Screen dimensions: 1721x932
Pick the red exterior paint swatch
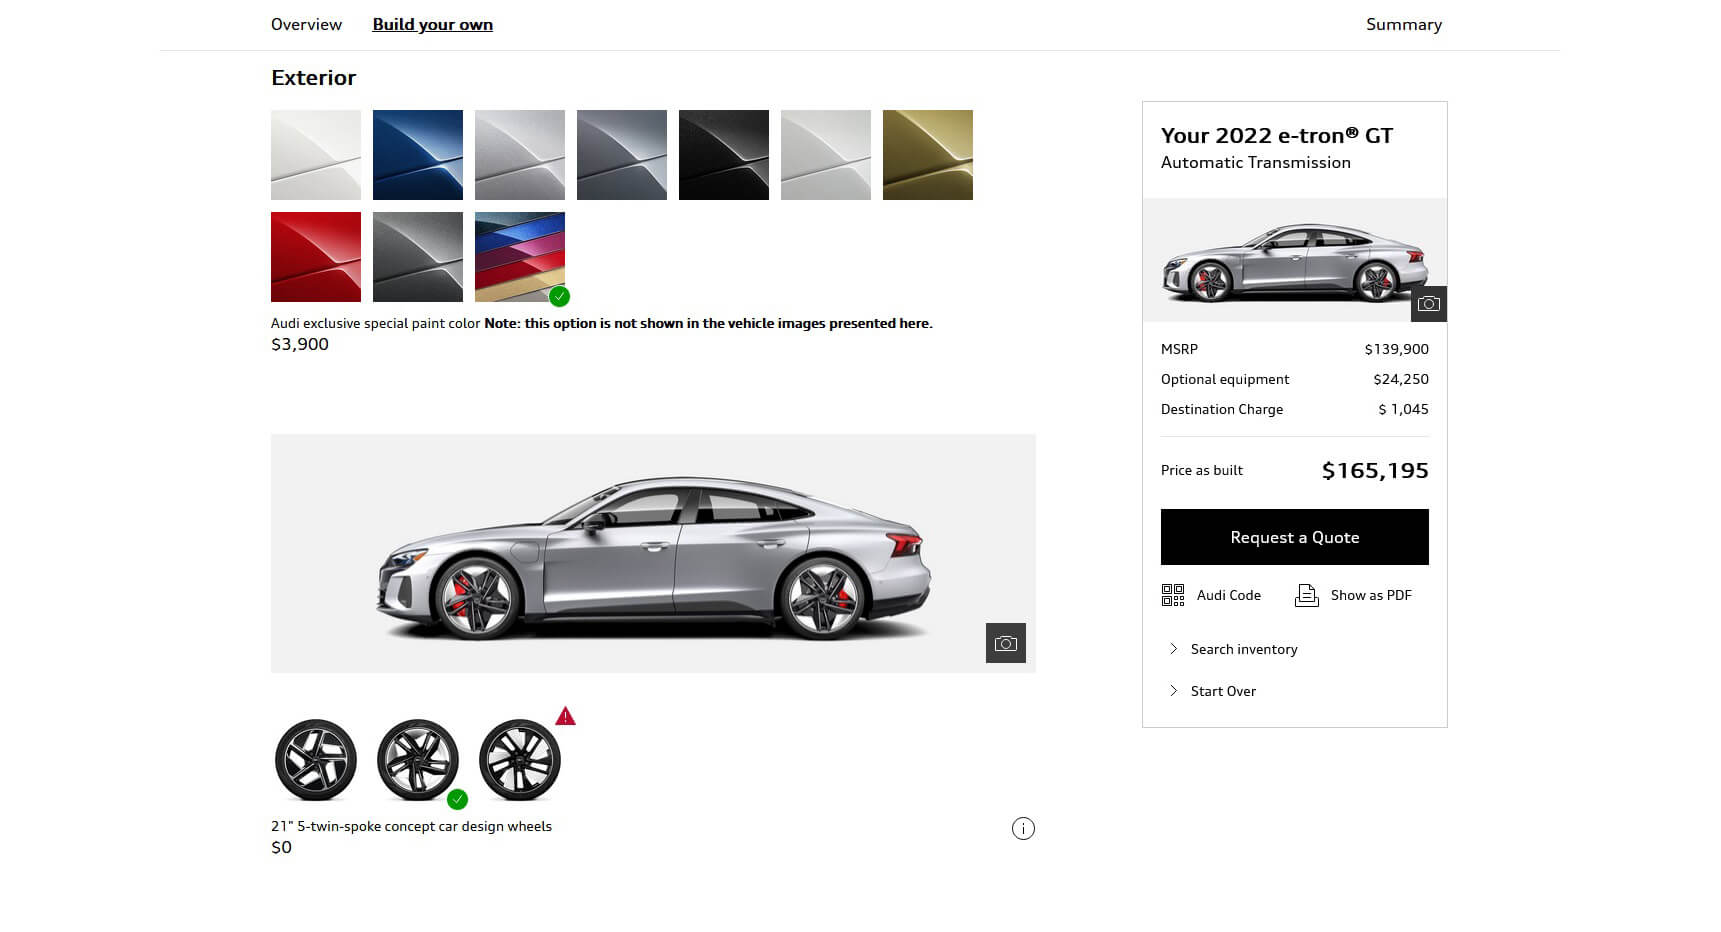pyautogui.click(x=316, y=256)
